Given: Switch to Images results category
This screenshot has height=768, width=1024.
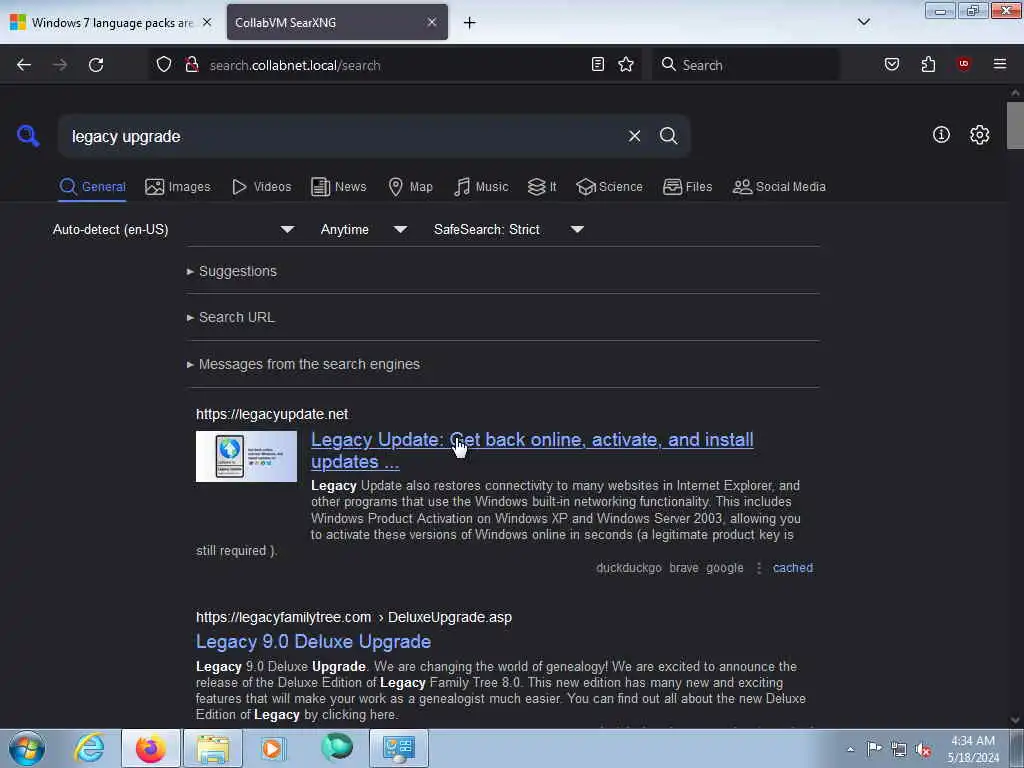Looking at the screenshot, I should point(178,187).
